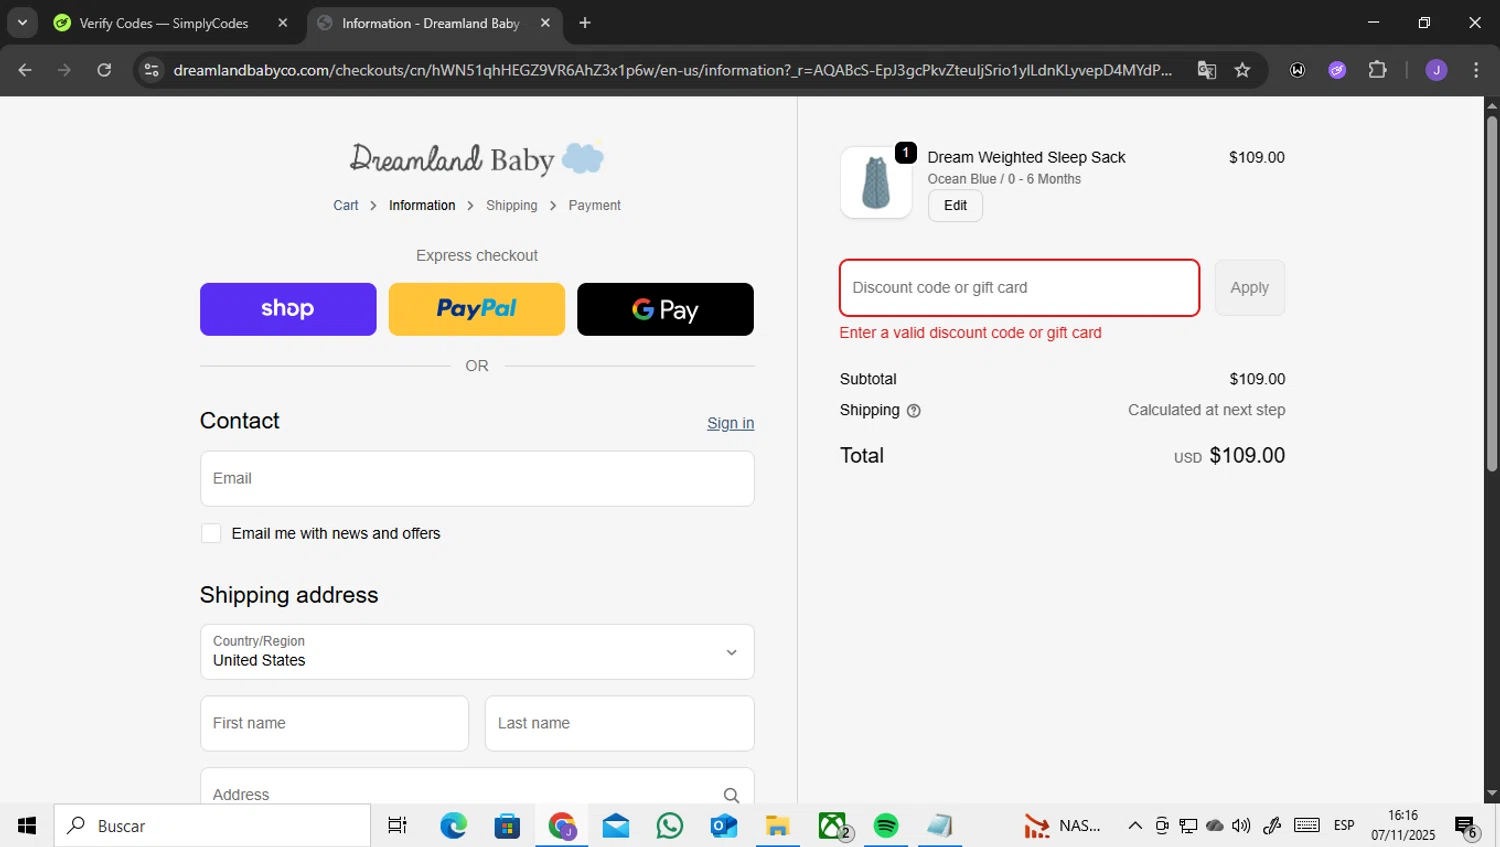
Task: Select the Information breadcrumb step
Action: 422,205
